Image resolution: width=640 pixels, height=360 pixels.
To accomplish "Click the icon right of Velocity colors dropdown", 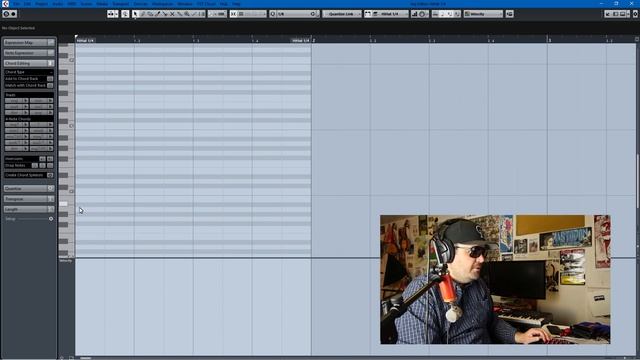I will (x=509, y=14).
